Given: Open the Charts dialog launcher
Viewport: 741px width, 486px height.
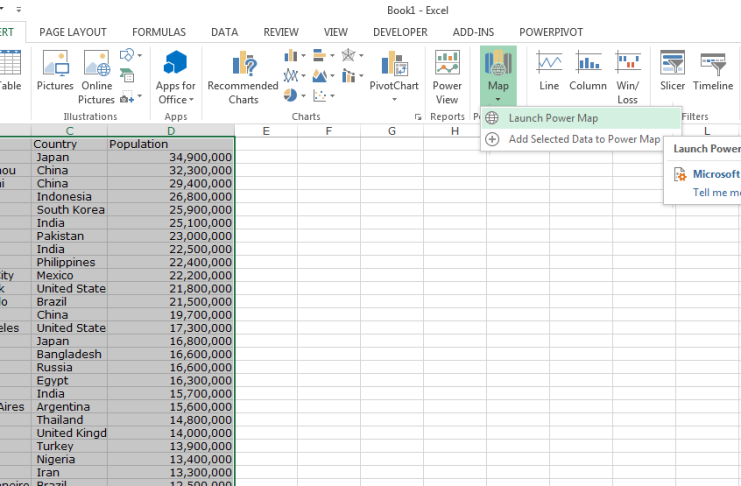Looking at the screenshot, I should (x=418, y=117).
